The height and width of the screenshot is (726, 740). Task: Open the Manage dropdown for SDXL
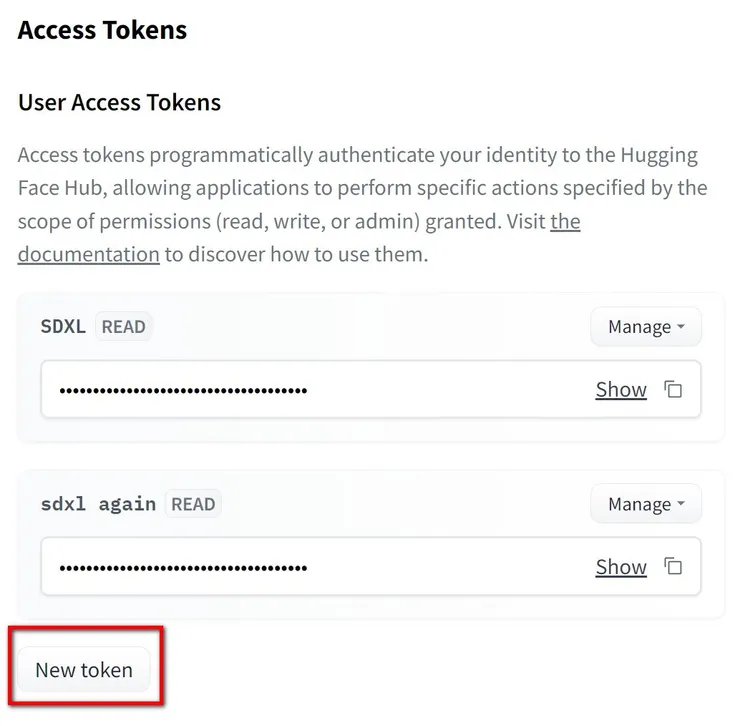click(645, 327)
